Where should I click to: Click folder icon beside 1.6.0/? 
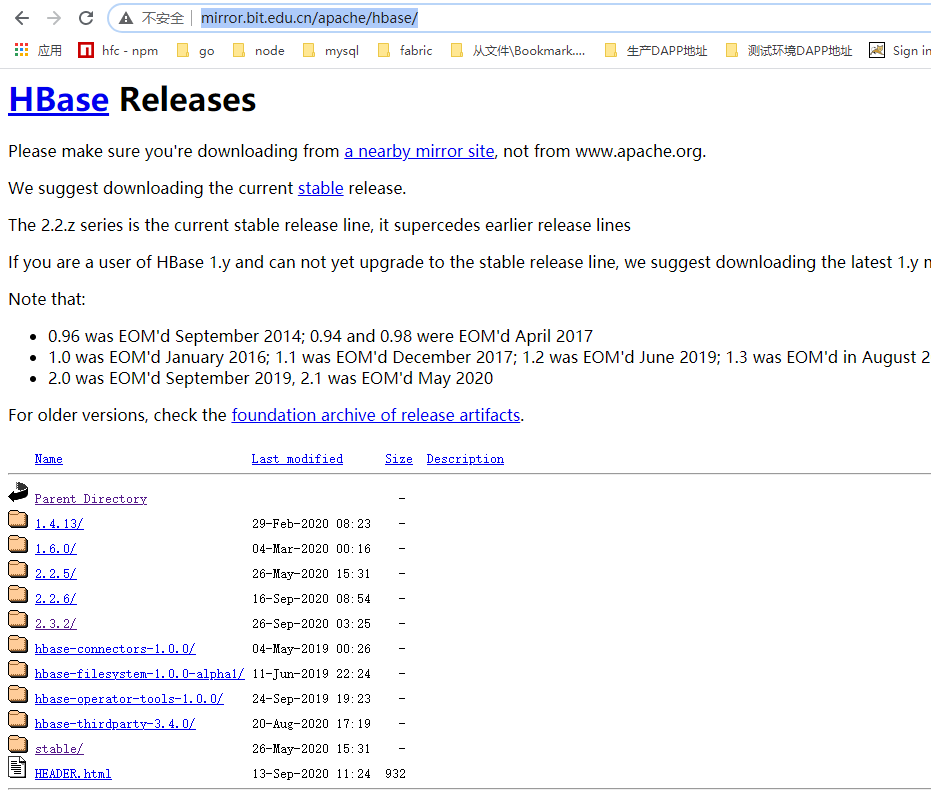click(18, 544)
